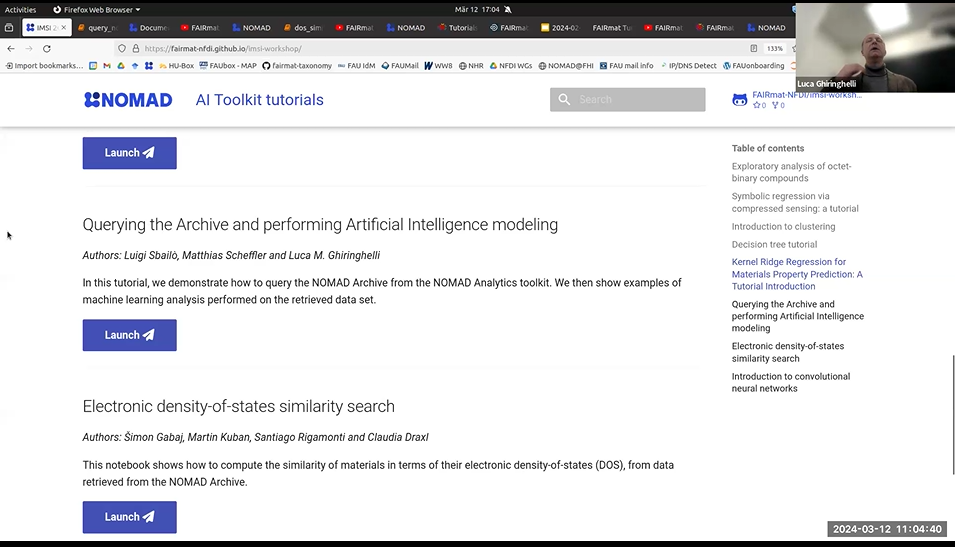Jump to Introduction to clustering section
Image resolution: width=955 pixels, height=547 pixels.
(x=783, y=227)
